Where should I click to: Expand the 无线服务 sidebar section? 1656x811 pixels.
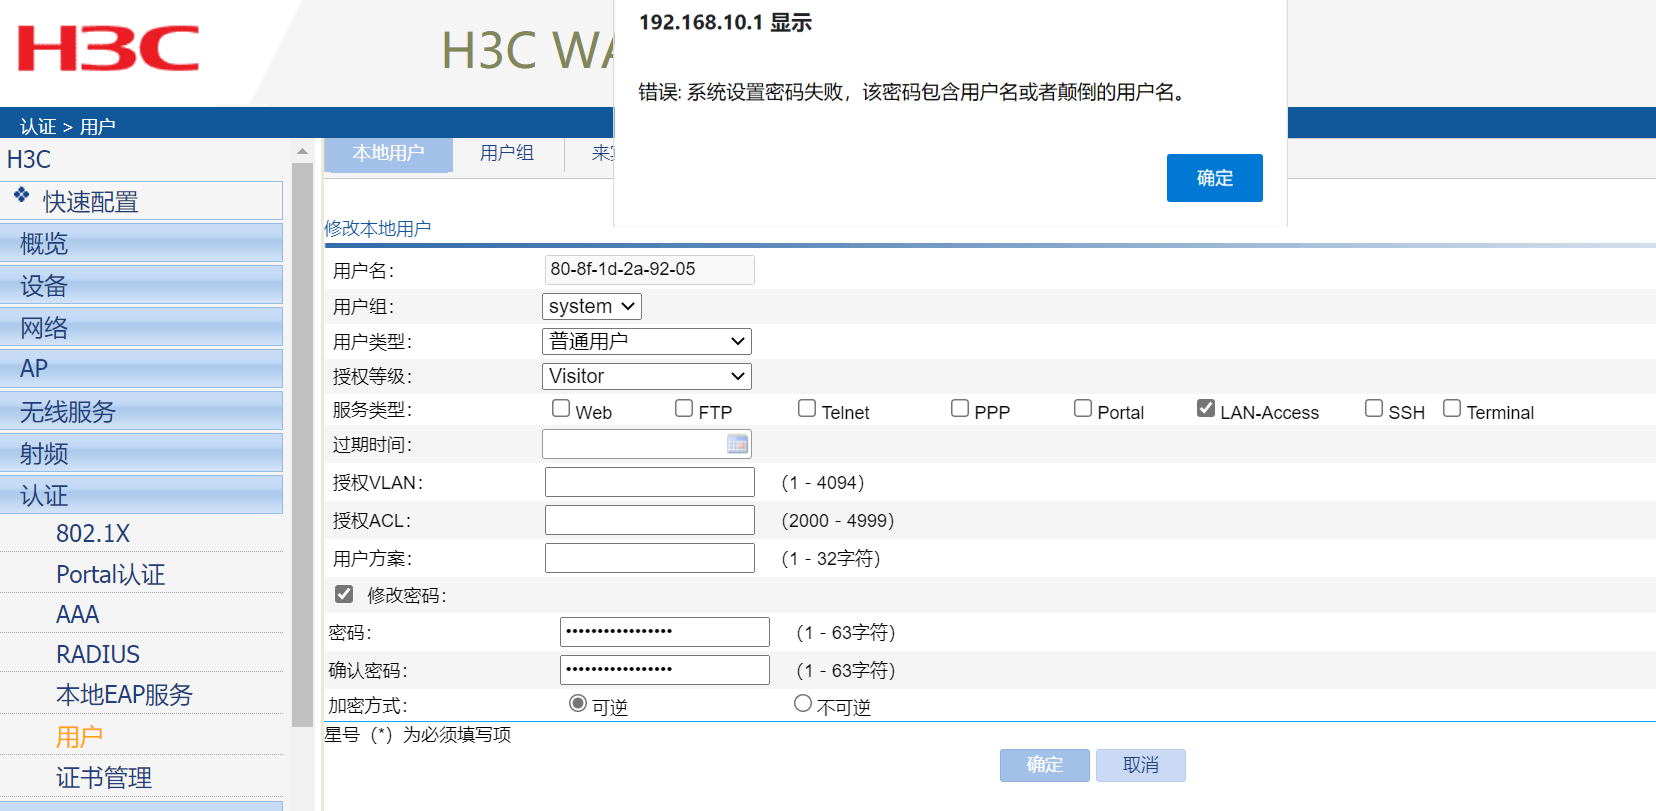[141, 411]
